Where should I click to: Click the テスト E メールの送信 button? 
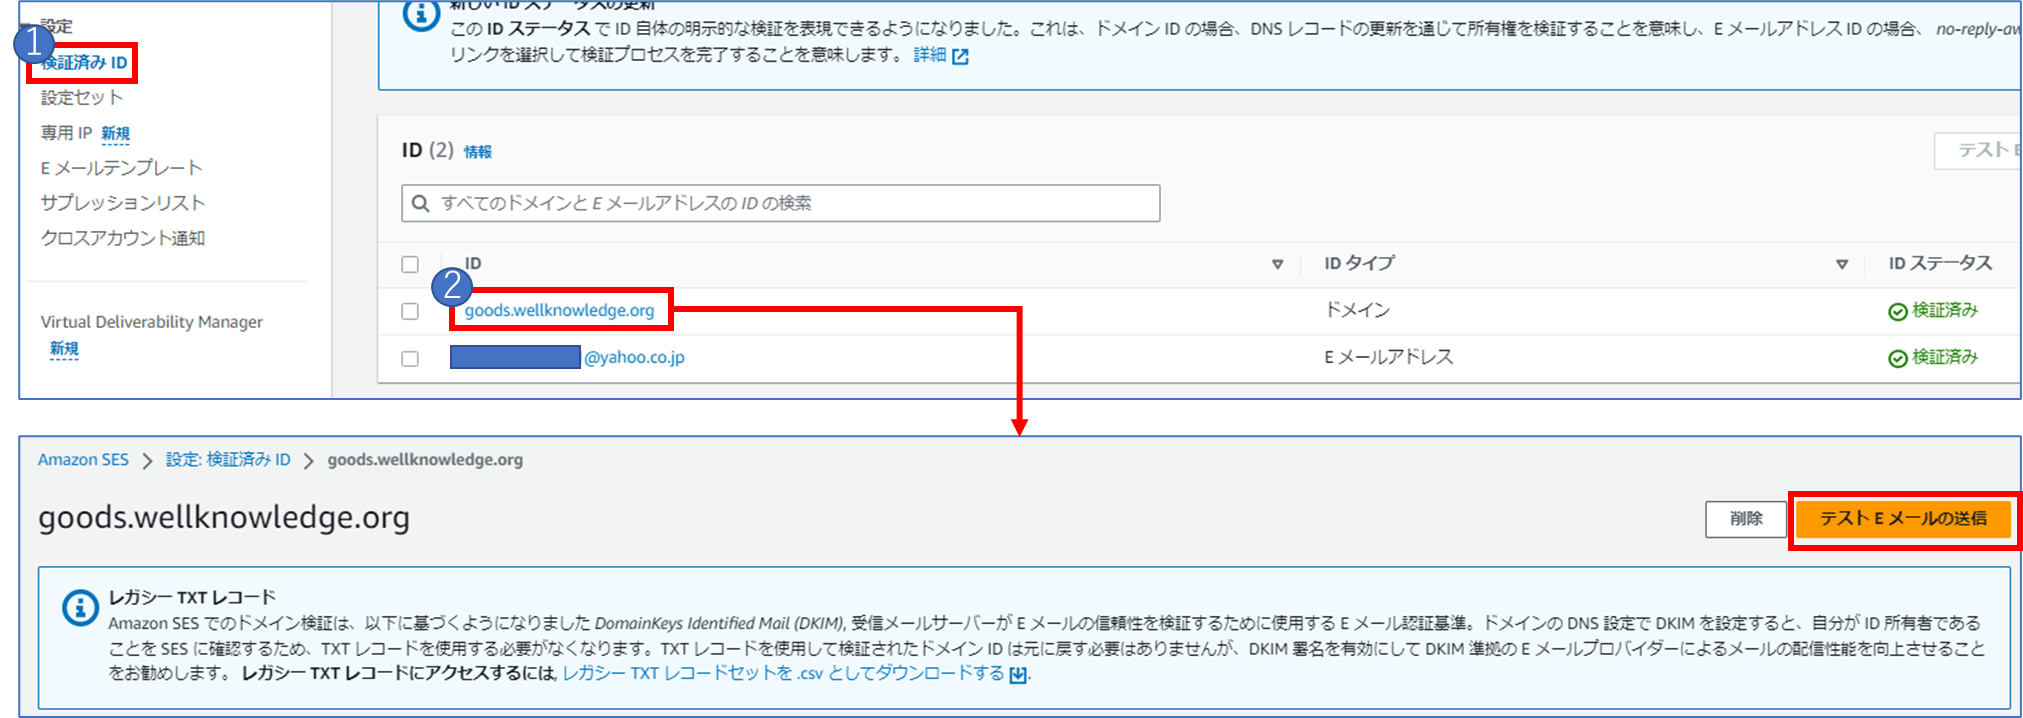pyautogui.click(x=1903, y=519)
